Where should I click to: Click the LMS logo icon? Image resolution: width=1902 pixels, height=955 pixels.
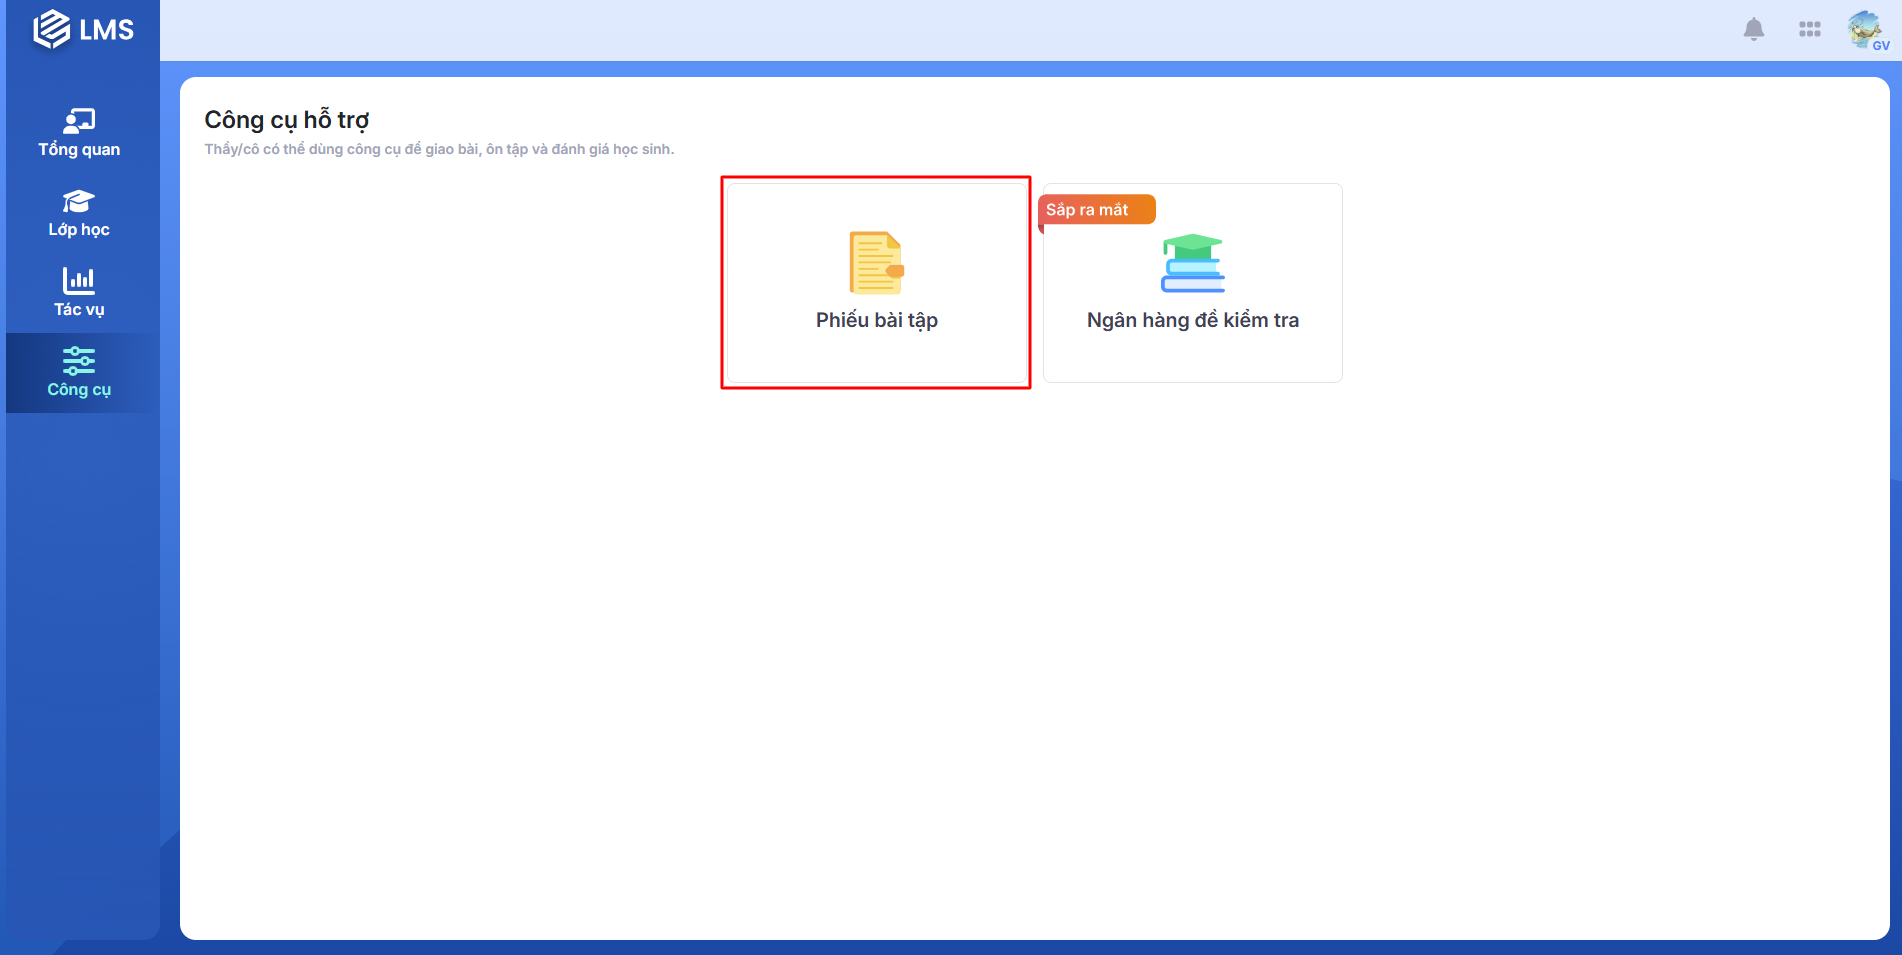(x=51, y=29)
